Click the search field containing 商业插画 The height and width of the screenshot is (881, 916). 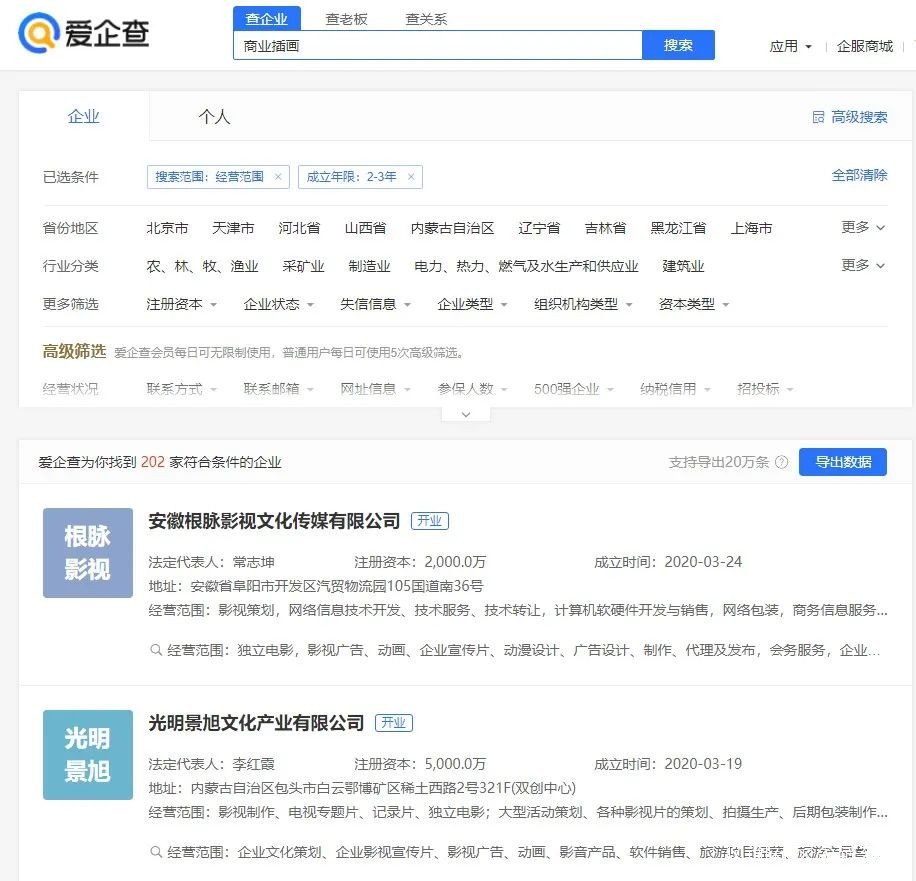click(438, 46)
